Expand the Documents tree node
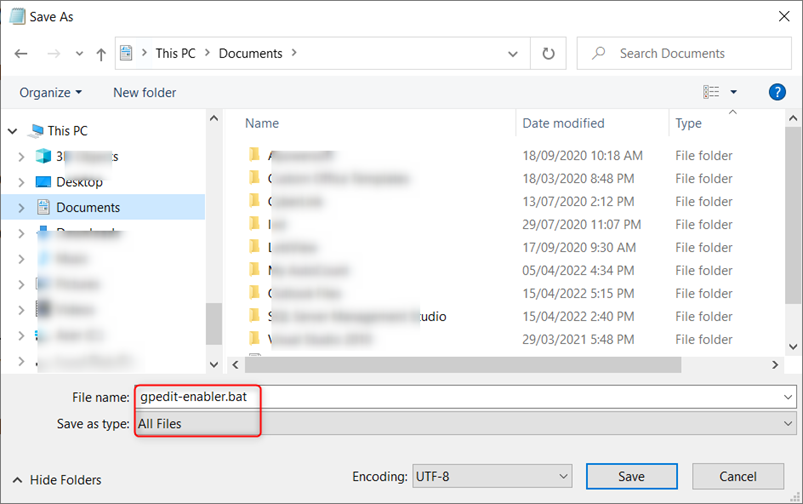 tap(21, 207)
